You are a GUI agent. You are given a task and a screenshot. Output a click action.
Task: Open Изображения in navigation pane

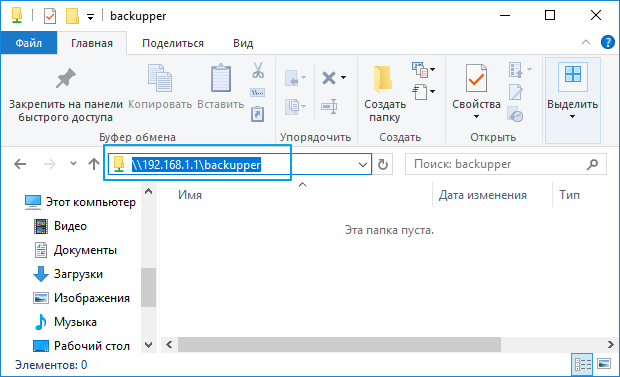[81, 298]
